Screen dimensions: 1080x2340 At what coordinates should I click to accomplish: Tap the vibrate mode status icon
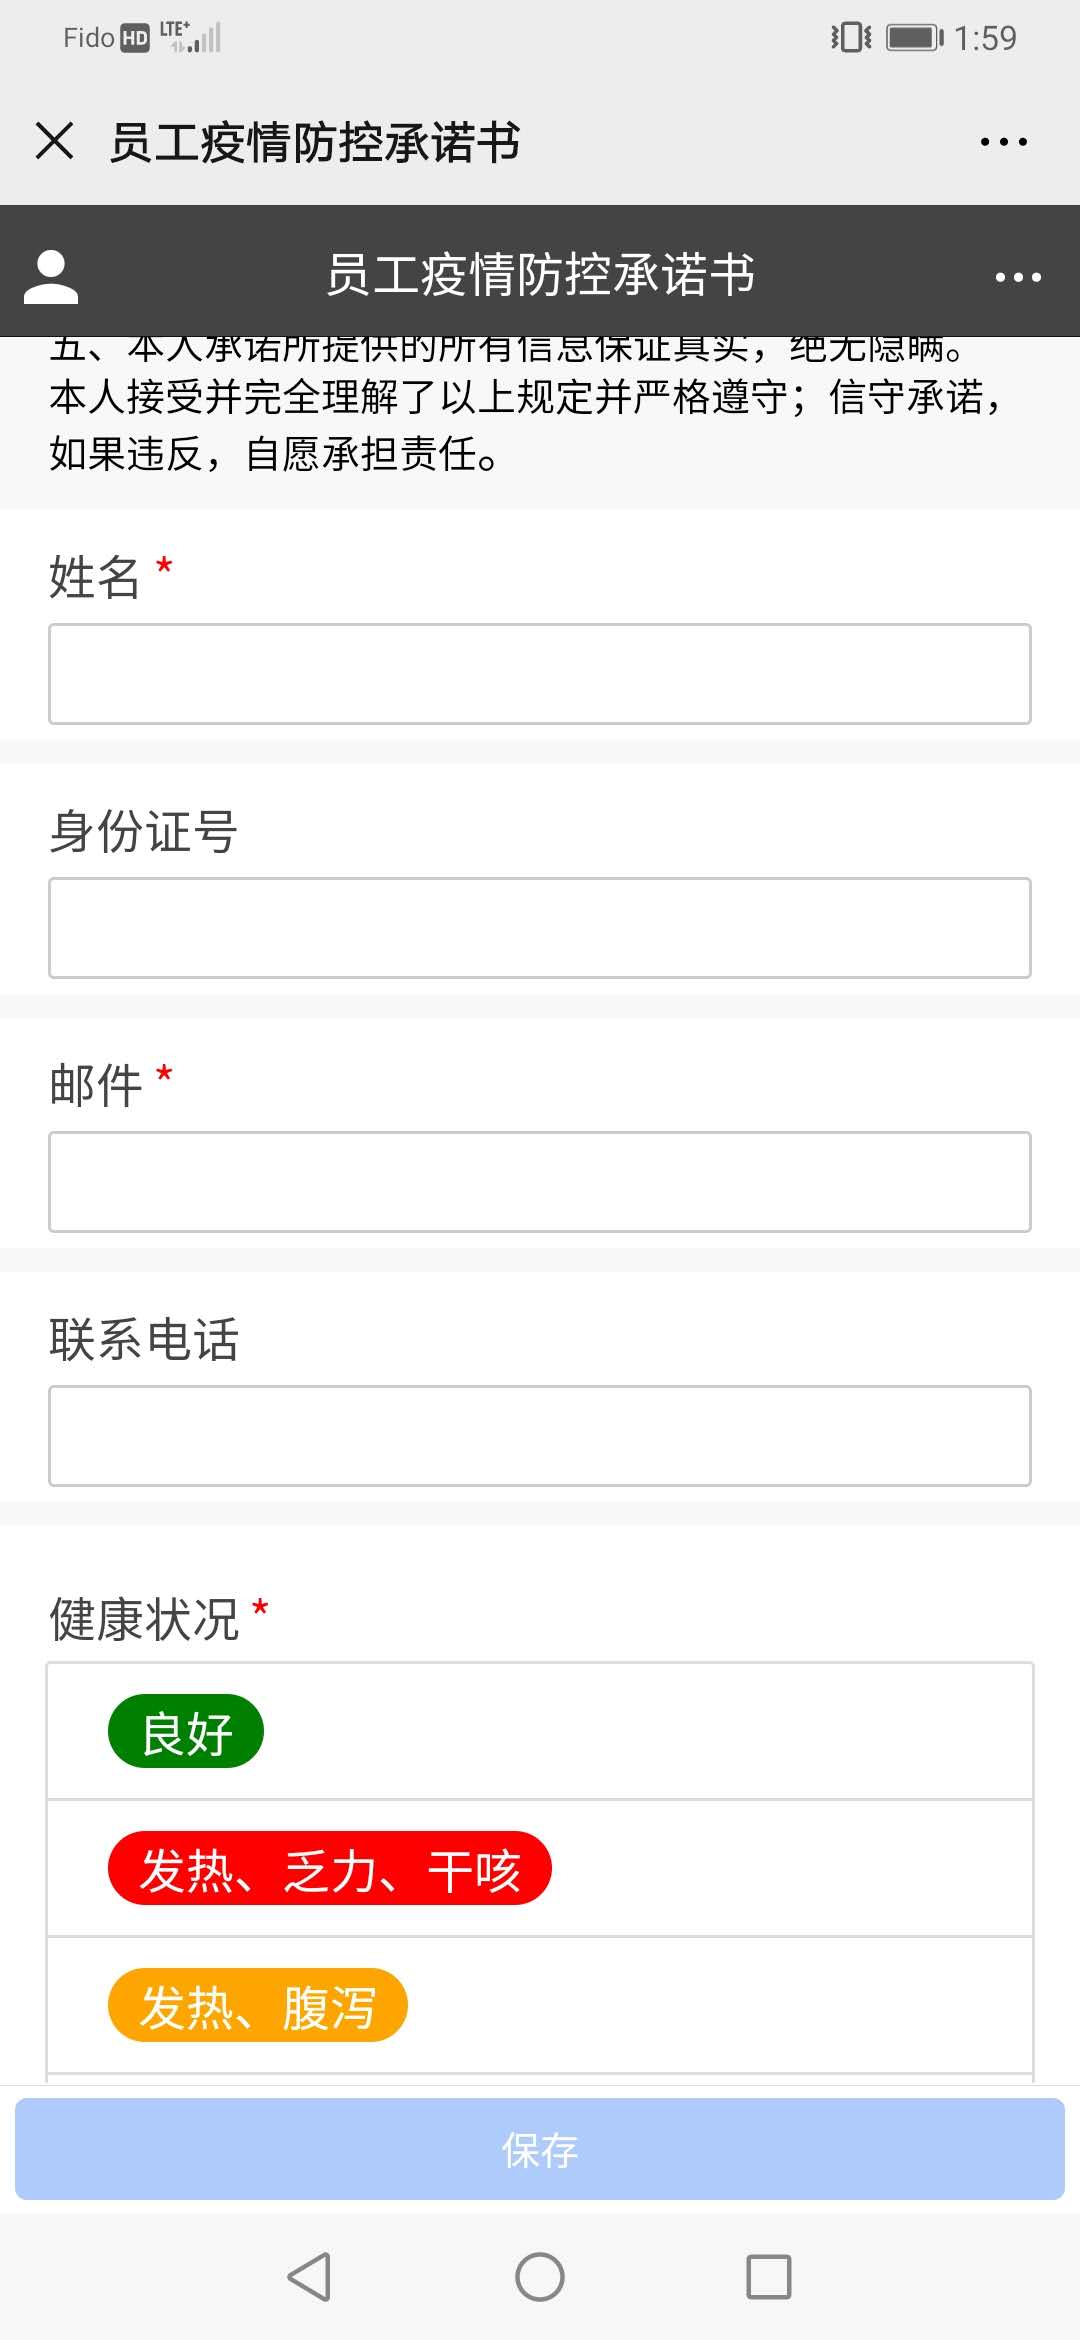point(851,38)
